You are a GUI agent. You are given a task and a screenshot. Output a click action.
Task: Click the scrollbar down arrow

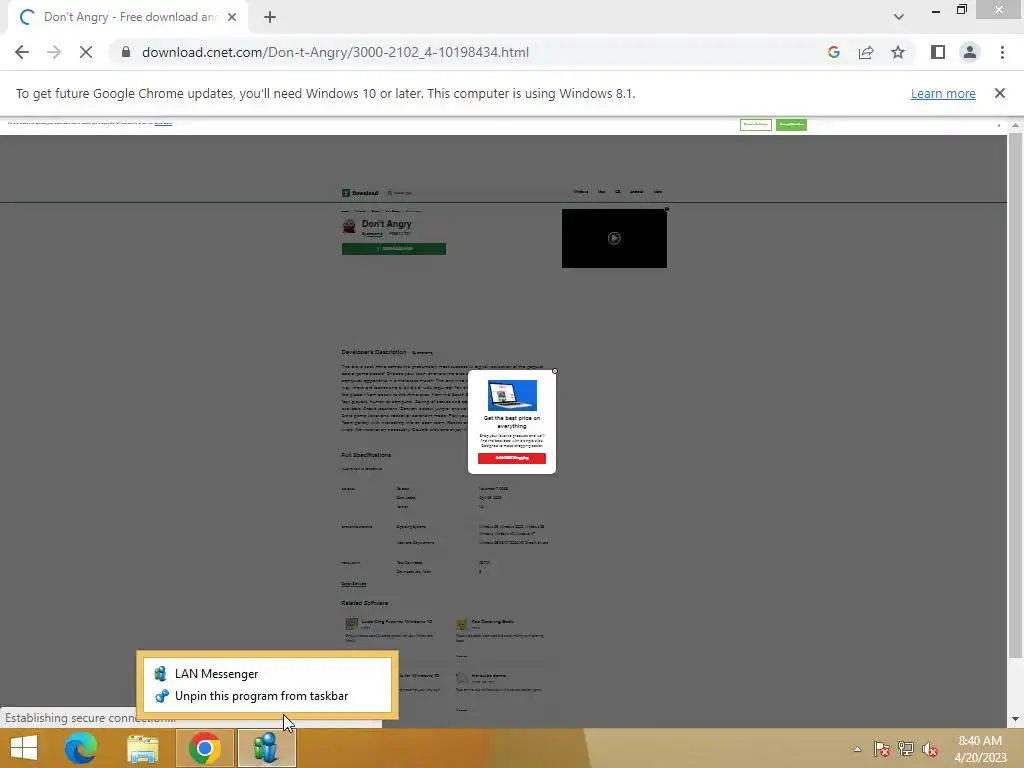(x=1015, y=719)
